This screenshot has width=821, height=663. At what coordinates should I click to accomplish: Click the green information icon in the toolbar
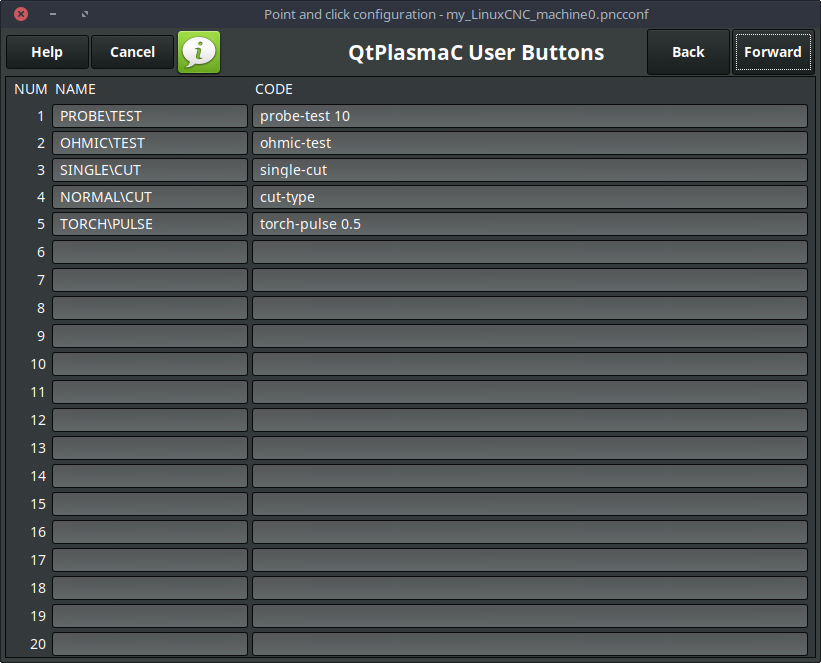[x=198, y=51]
